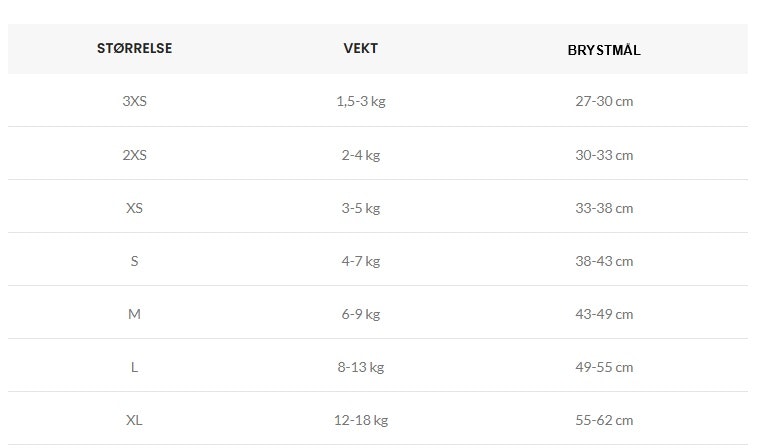The height and width of the screenshot is (448, 757).
Task: Click the 12-18 kg weight value
Action: coord(361,420)
